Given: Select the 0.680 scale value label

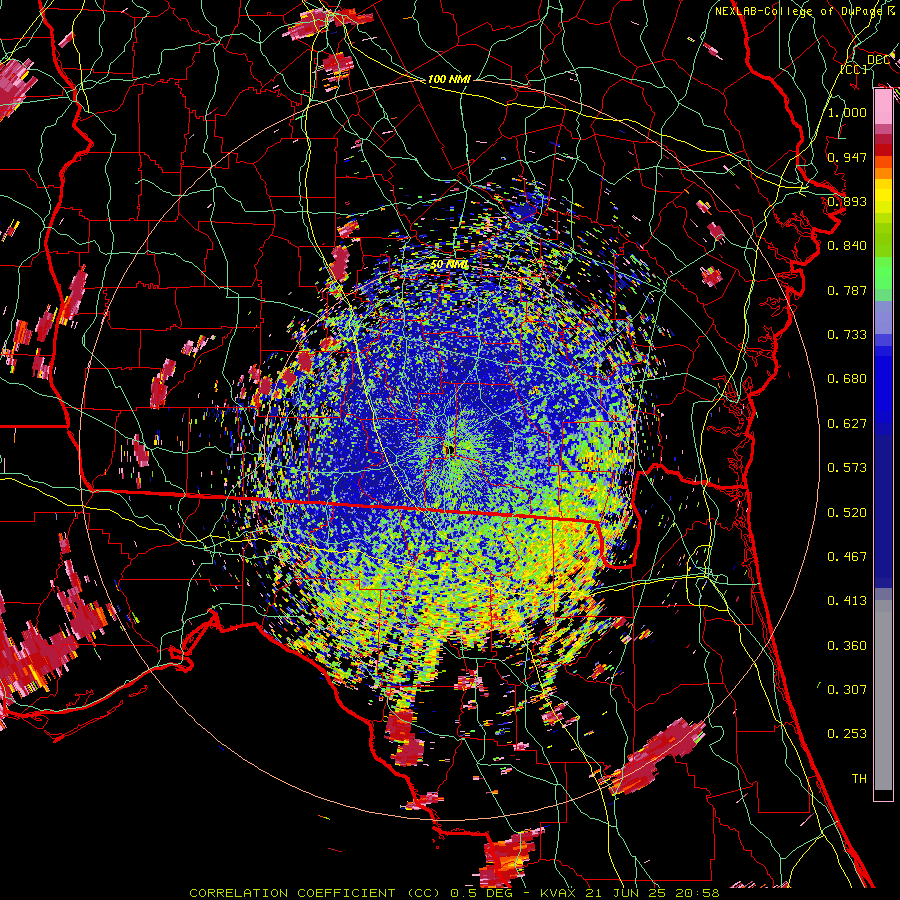Looking at the screenshot, I should (847, 379).
